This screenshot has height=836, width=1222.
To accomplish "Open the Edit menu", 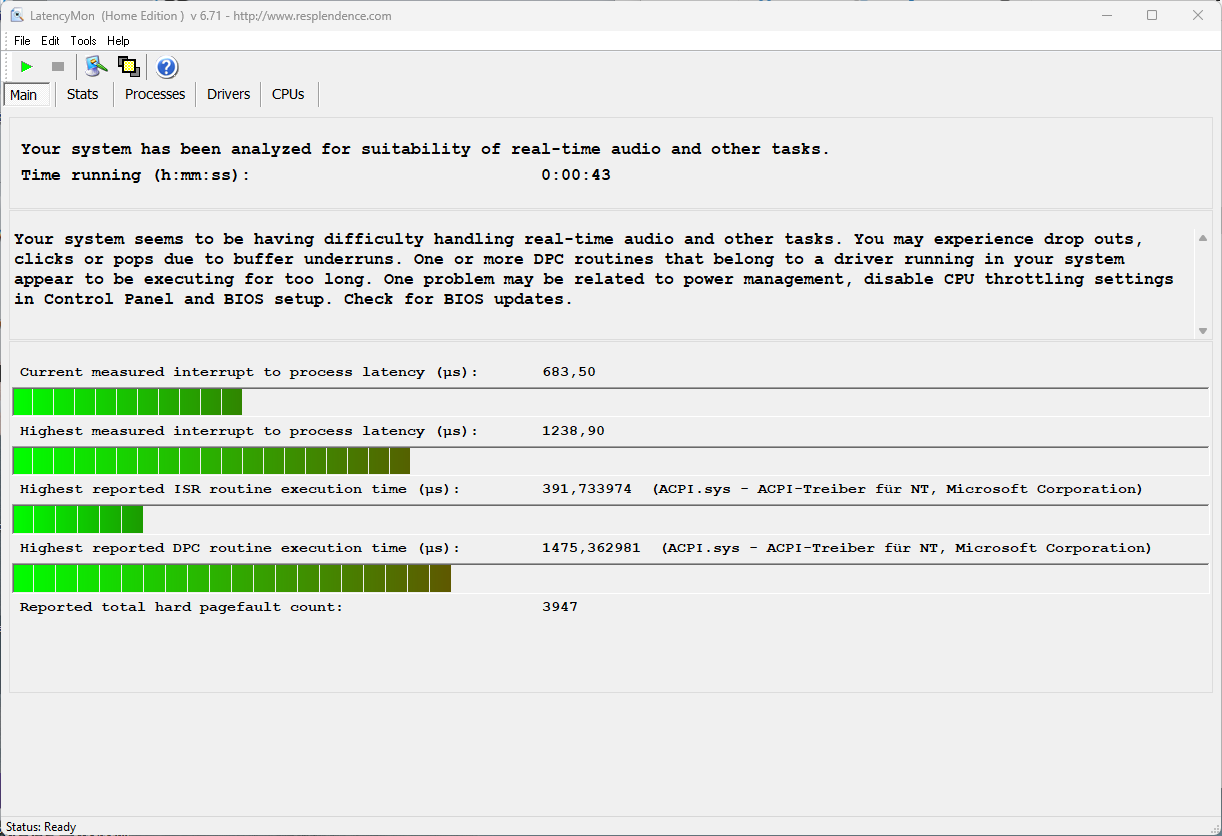I will pos(50,41).
